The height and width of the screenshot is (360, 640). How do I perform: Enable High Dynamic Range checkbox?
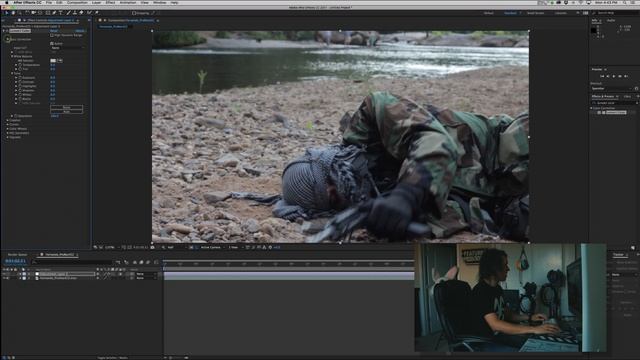point(52,35)
